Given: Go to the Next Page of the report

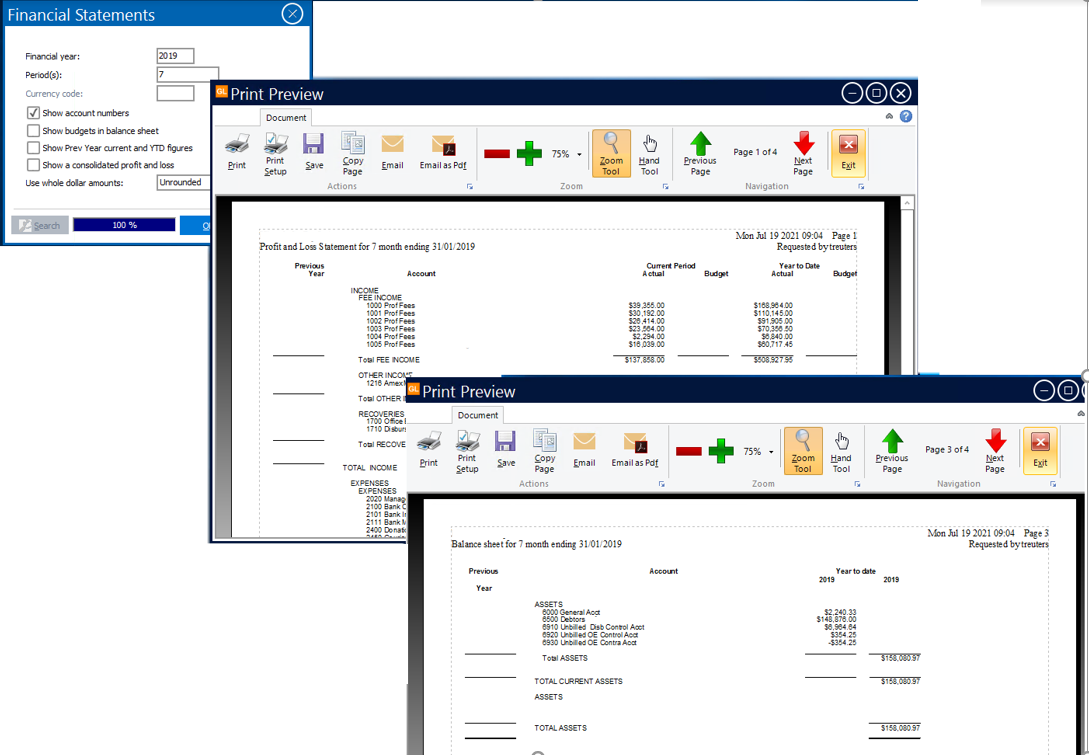Looking at the screenshot, I should [803, 152].
